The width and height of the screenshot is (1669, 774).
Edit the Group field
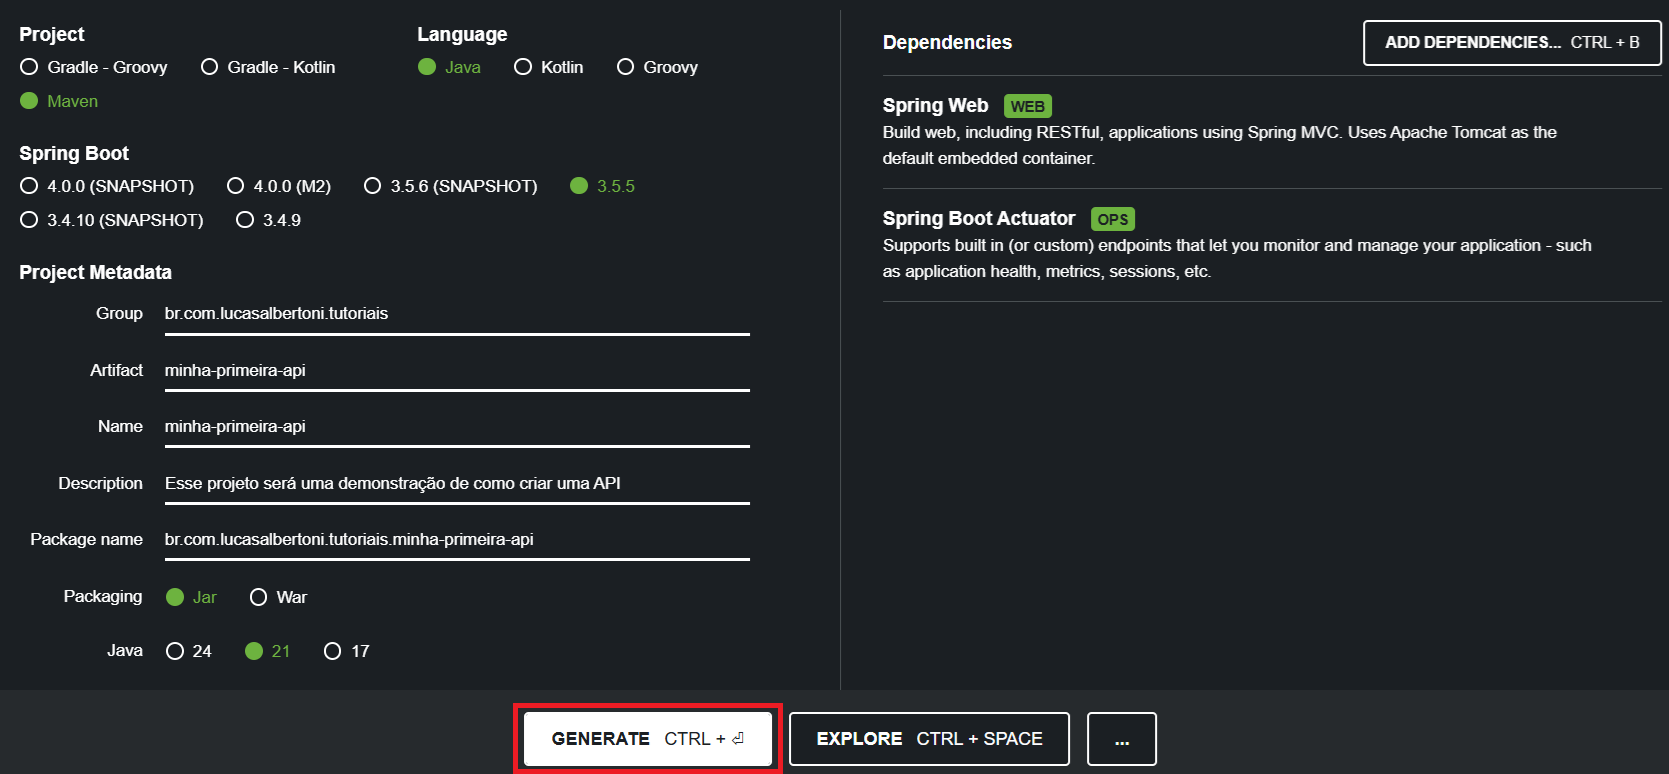click(457, 314)
